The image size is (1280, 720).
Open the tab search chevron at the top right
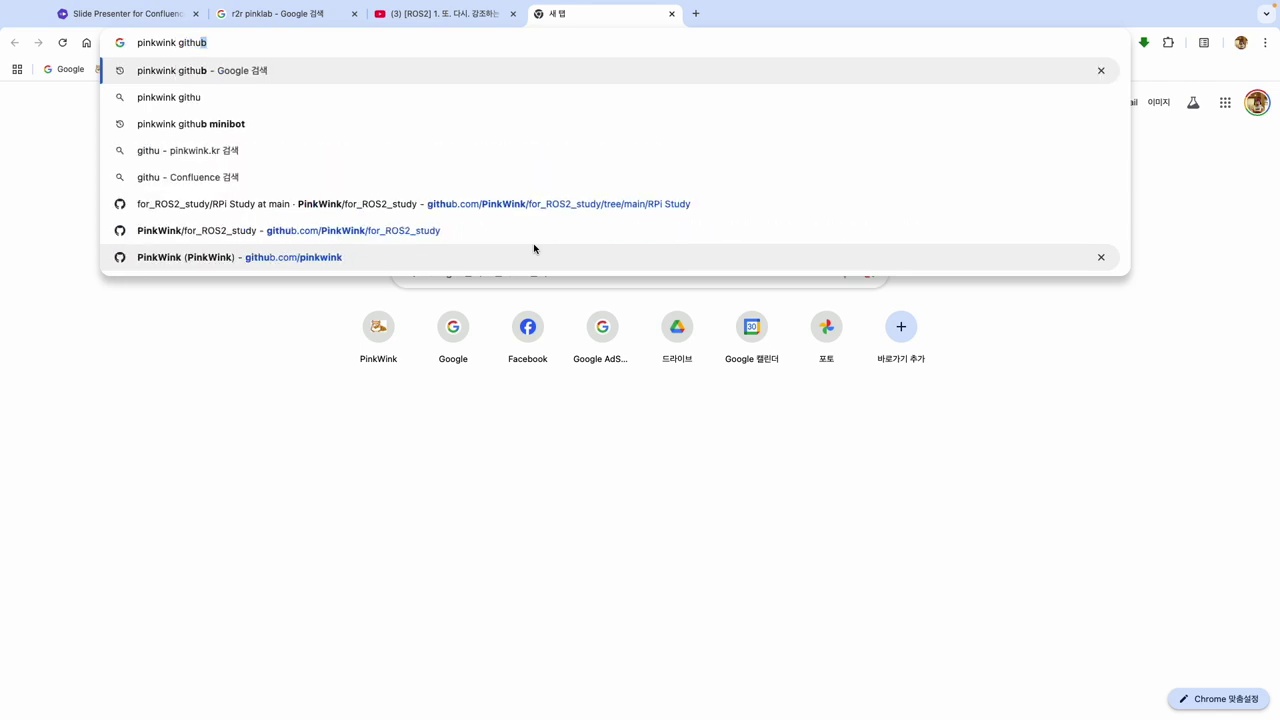click(1267, 14)
